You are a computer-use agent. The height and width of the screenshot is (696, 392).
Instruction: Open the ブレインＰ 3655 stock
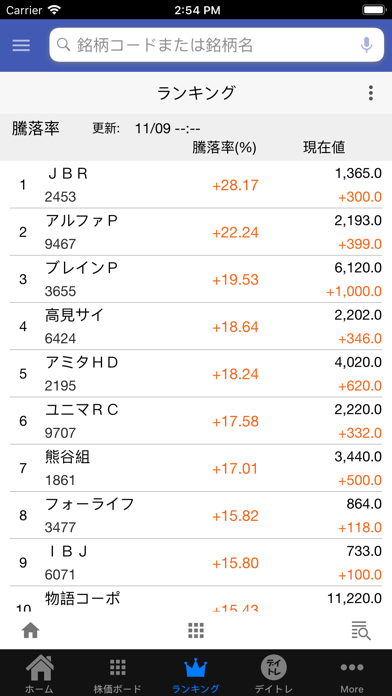196,279
